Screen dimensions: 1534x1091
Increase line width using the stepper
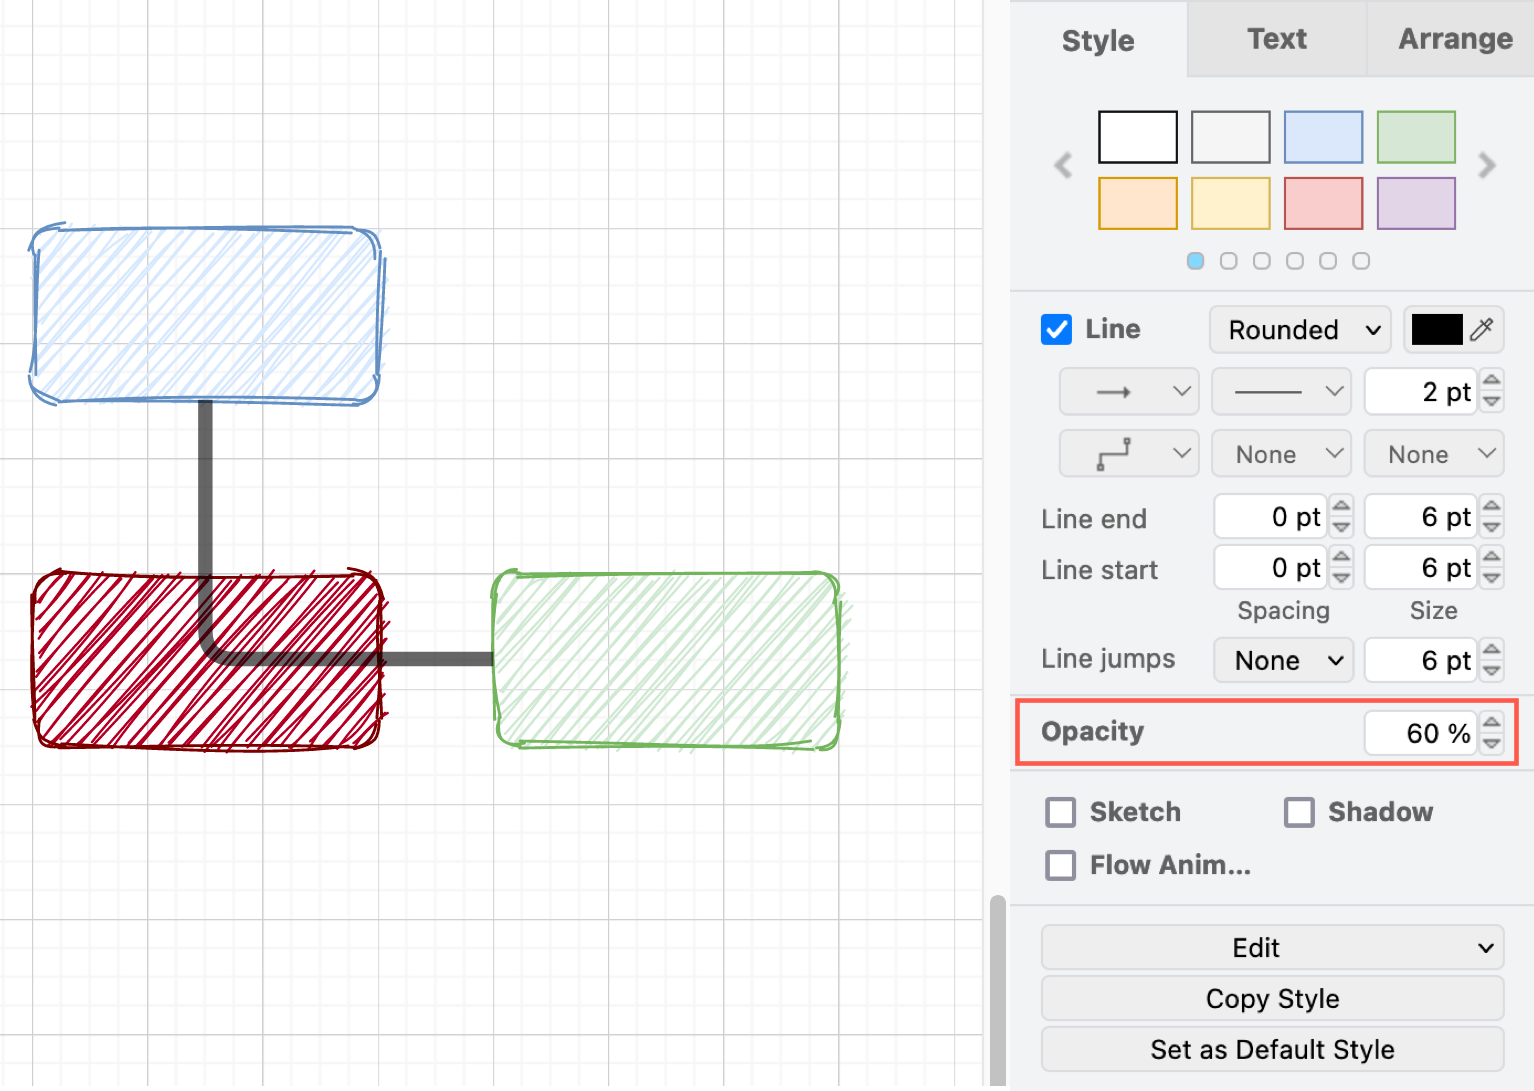coord(1491,383)
